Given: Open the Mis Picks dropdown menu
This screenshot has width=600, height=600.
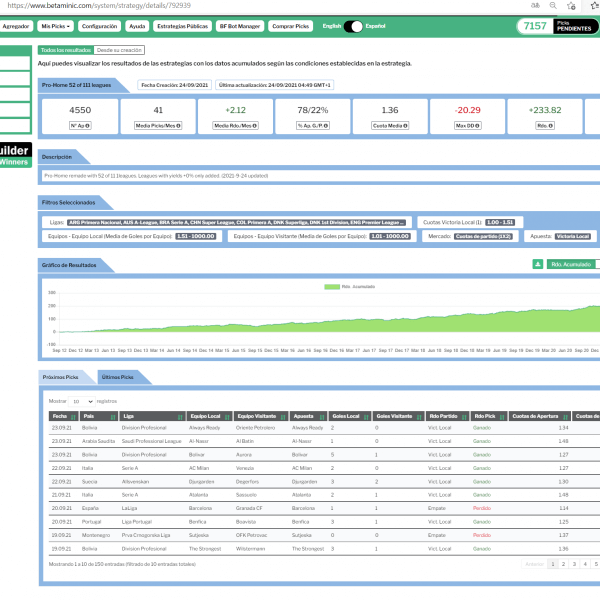Looking at the screenshot, I should [55, 26].
